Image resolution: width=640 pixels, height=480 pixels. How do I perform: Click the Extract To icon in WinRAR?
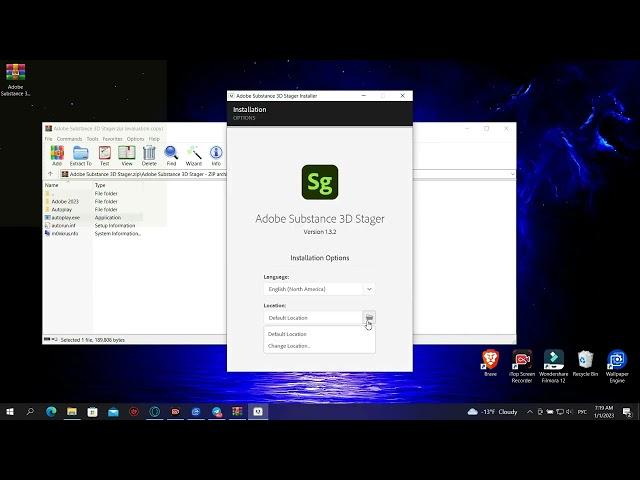click(x=81, y=156)
